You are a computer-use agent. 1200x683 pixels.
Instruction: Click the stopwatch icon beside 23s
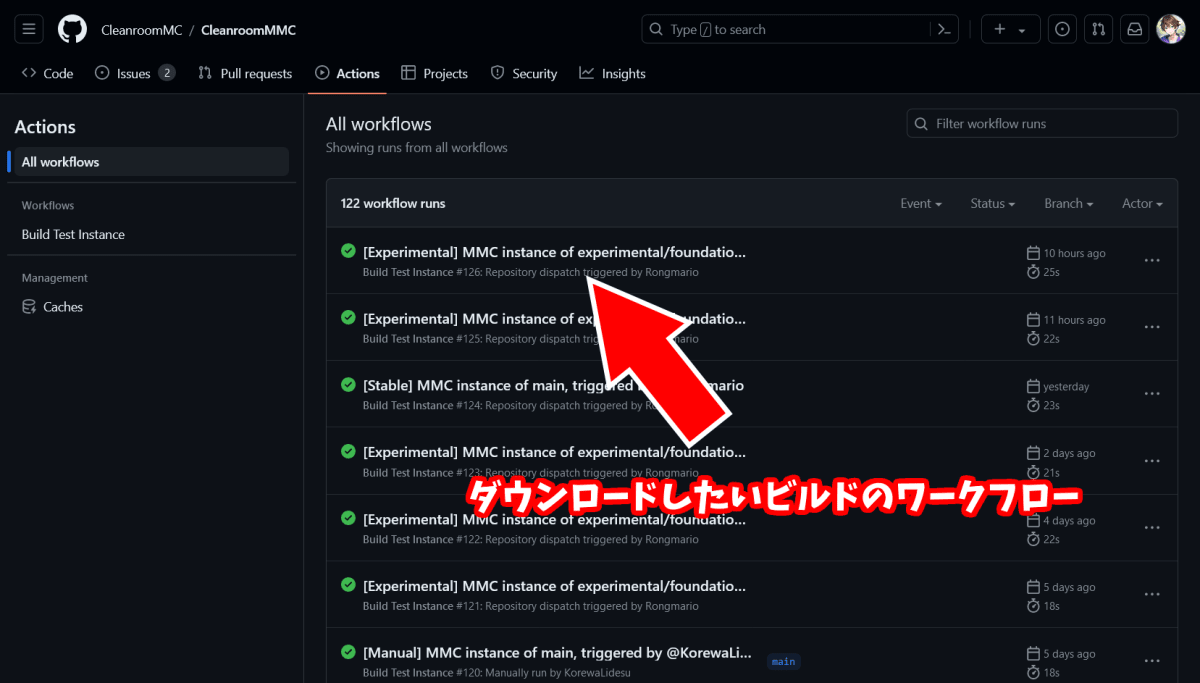pos(1034,406)
